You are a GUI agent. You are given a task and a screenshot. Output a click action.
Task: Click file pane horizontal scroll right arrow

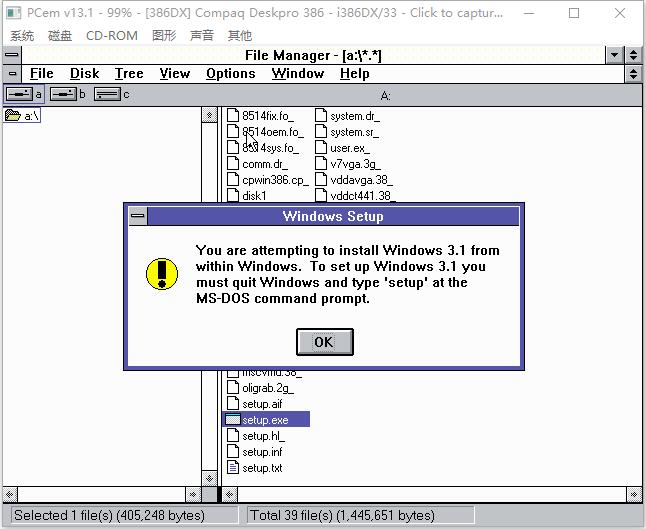pyautogui.click(x=634, y=494)
